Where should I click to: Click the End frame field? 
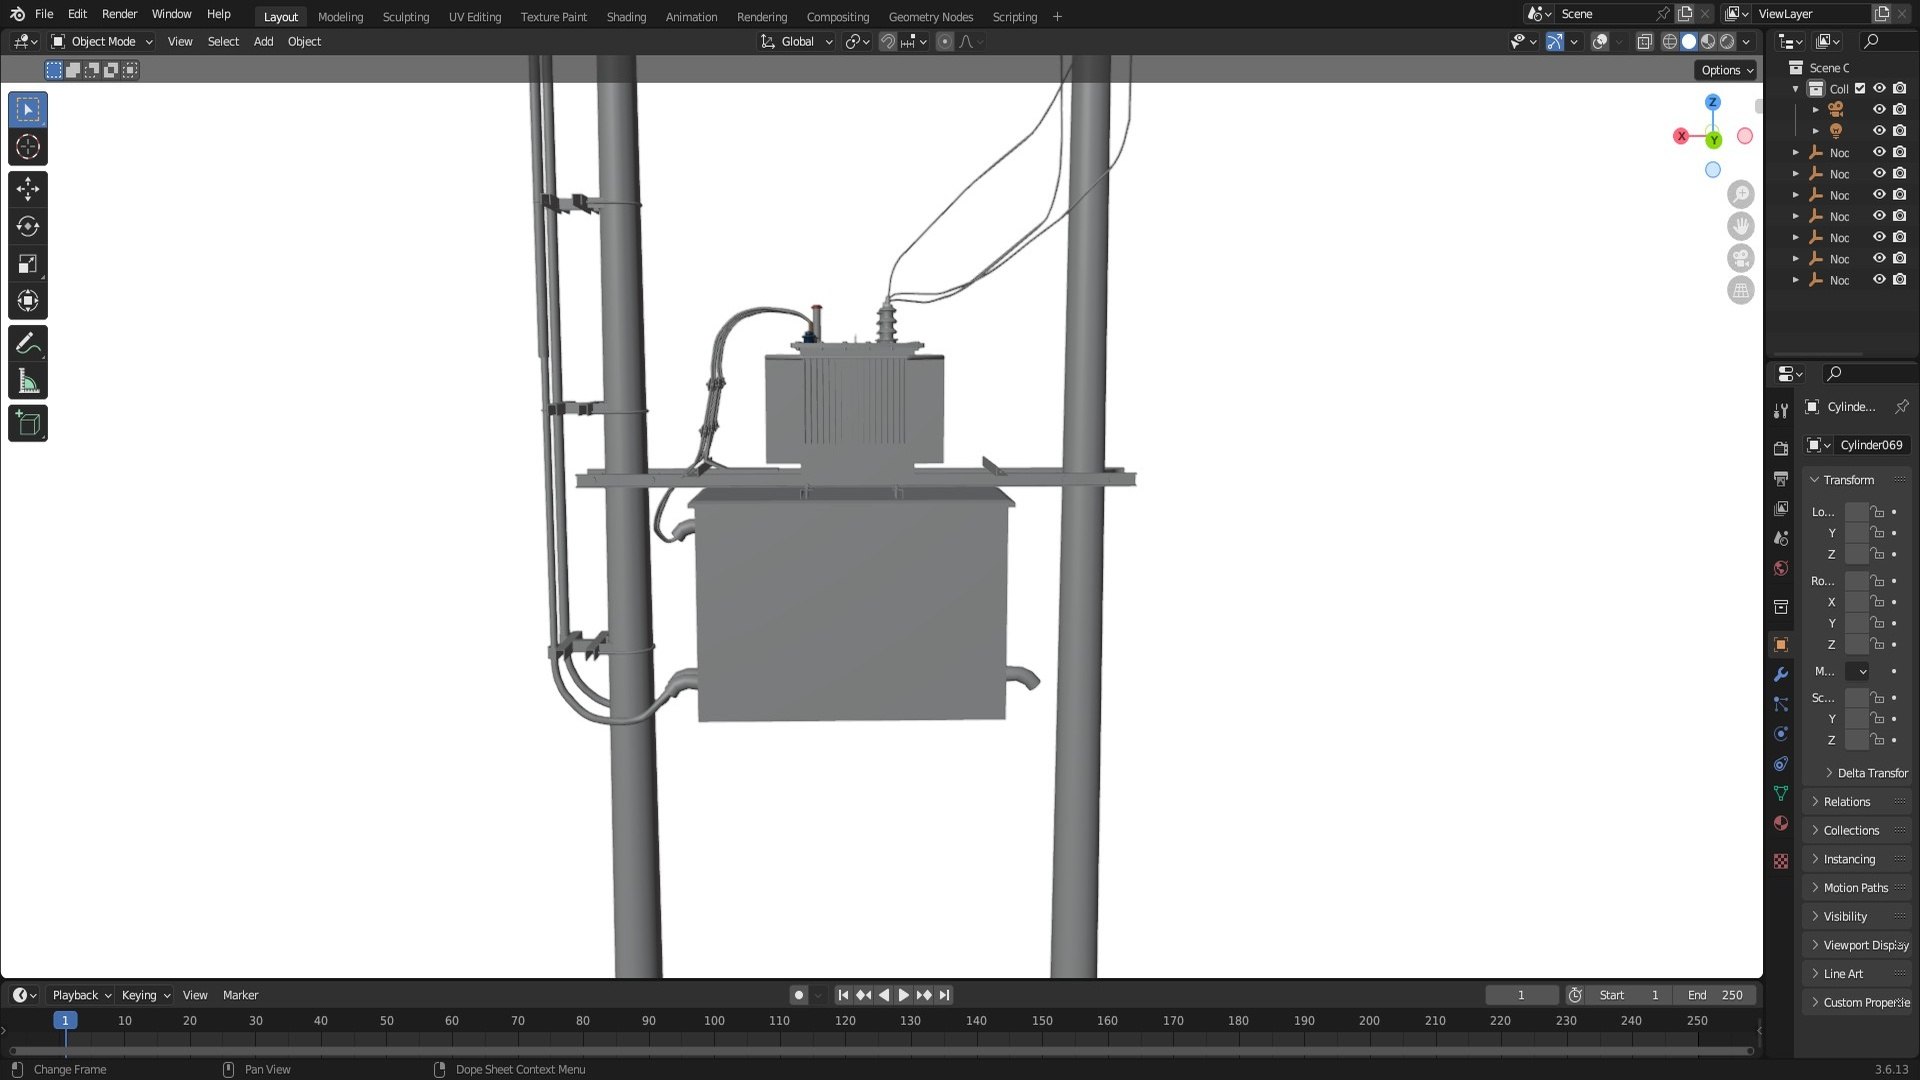1716,996
